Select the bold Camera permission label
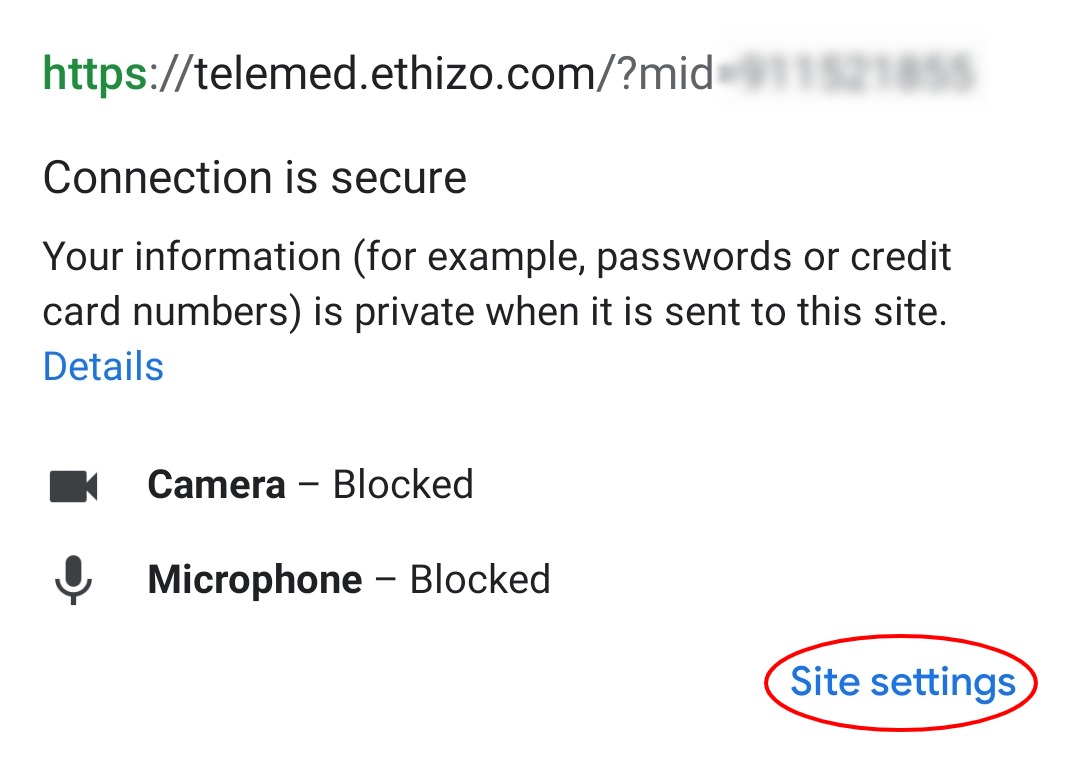 [216, 485]
